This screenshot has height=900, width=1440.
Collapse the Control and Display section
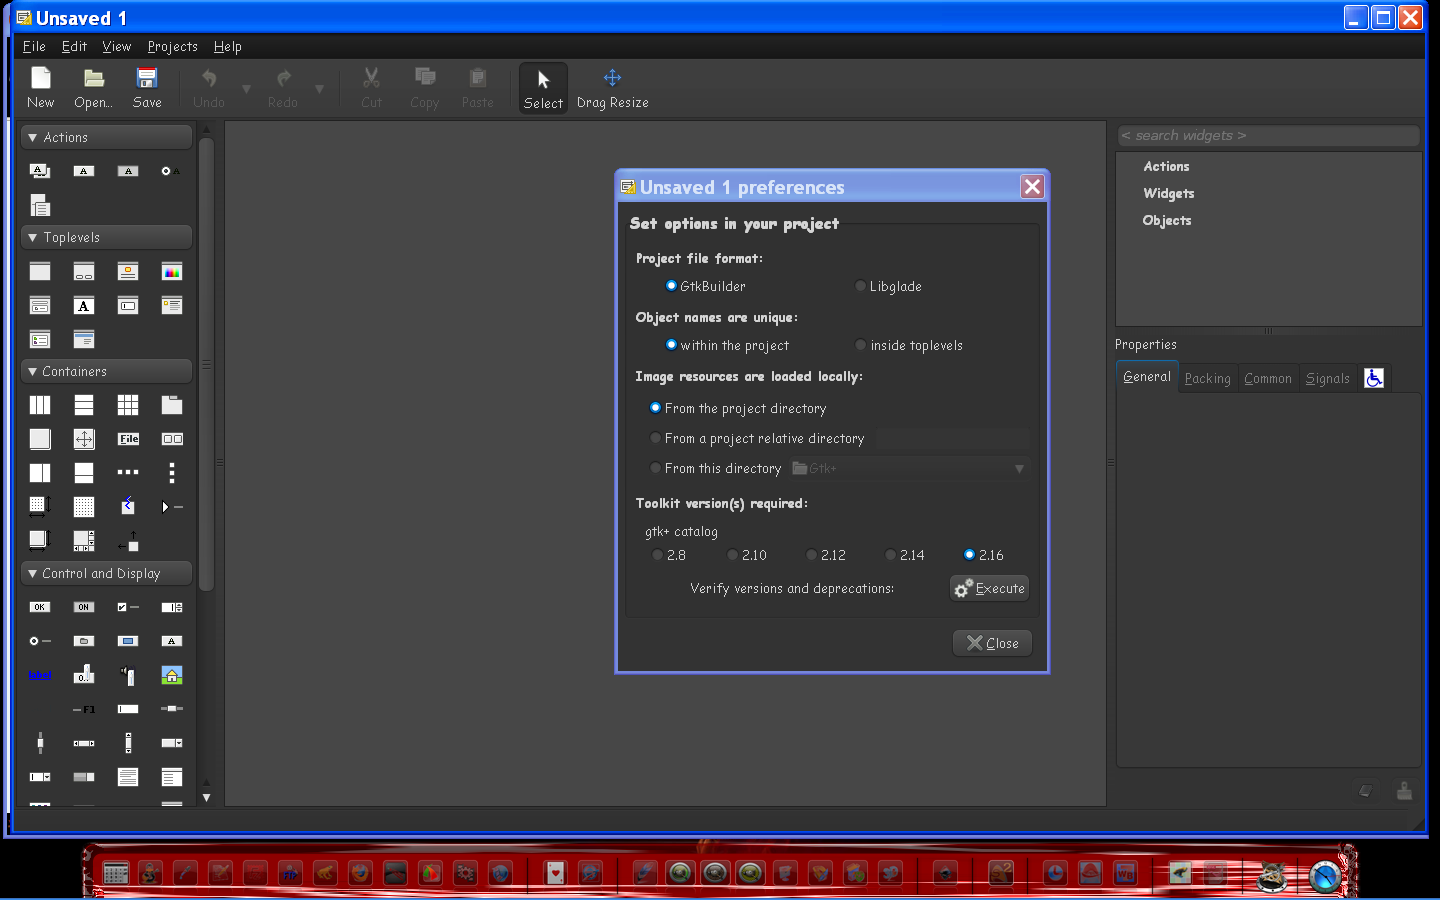click(106, 573)
